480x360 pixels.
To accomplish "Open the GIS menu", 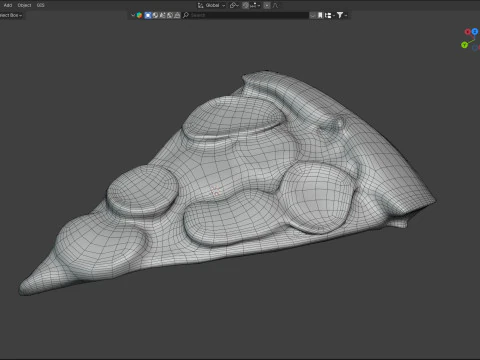I will pos(41,5).
